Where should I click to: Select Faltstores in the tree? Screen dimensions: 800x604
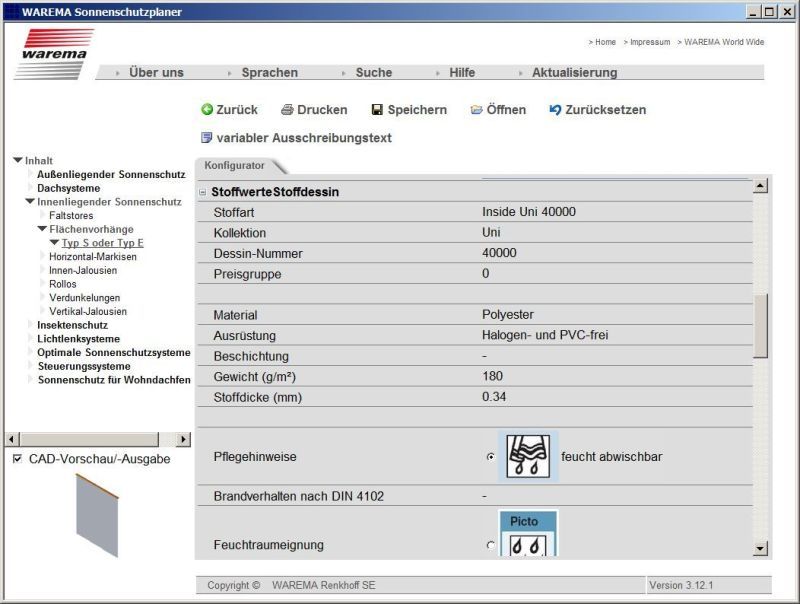click(x=71, y=215)
